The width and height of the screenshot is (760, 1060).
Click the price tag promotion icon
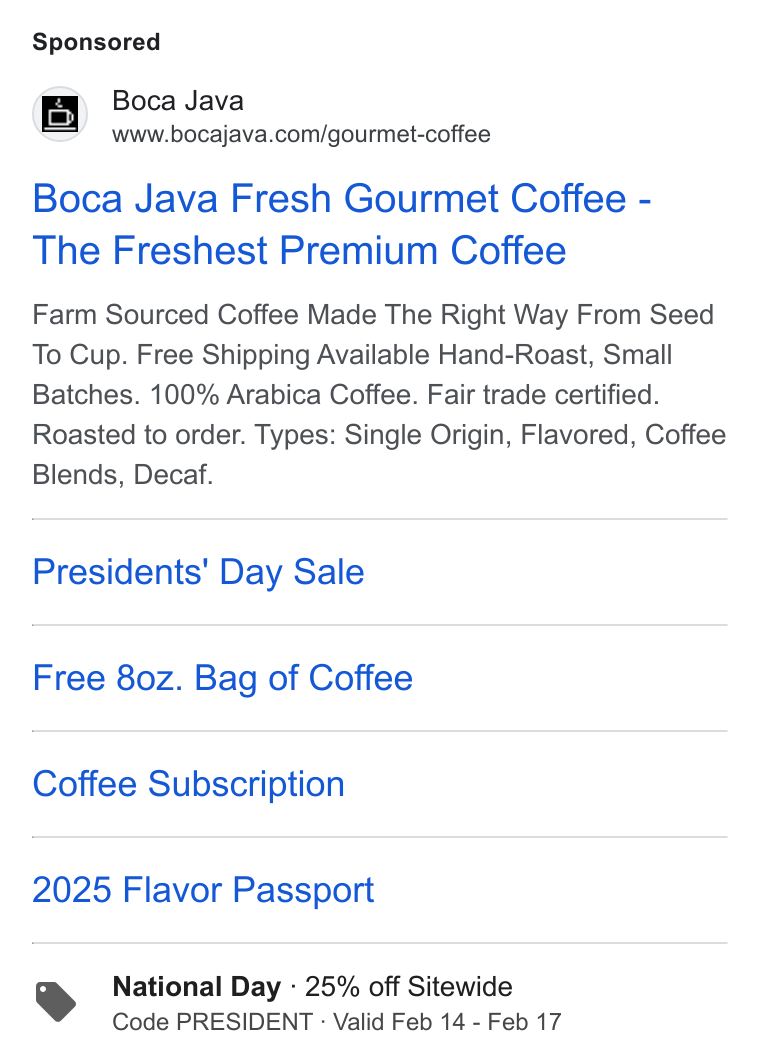(x=55, y=1001)
